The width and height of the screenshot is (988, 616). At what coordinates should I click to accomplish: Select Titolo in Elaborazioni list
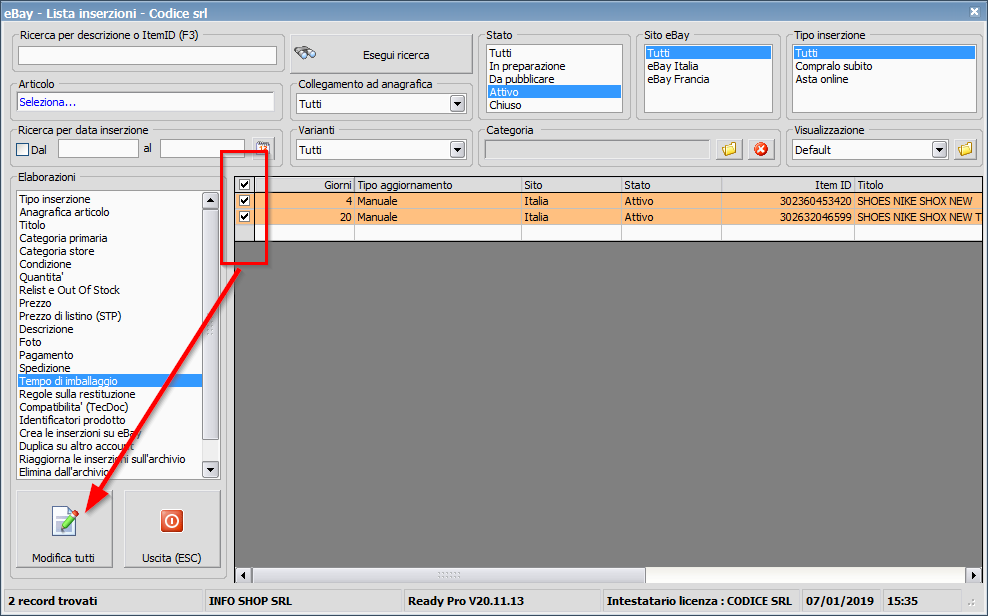(x=110, y=225)
